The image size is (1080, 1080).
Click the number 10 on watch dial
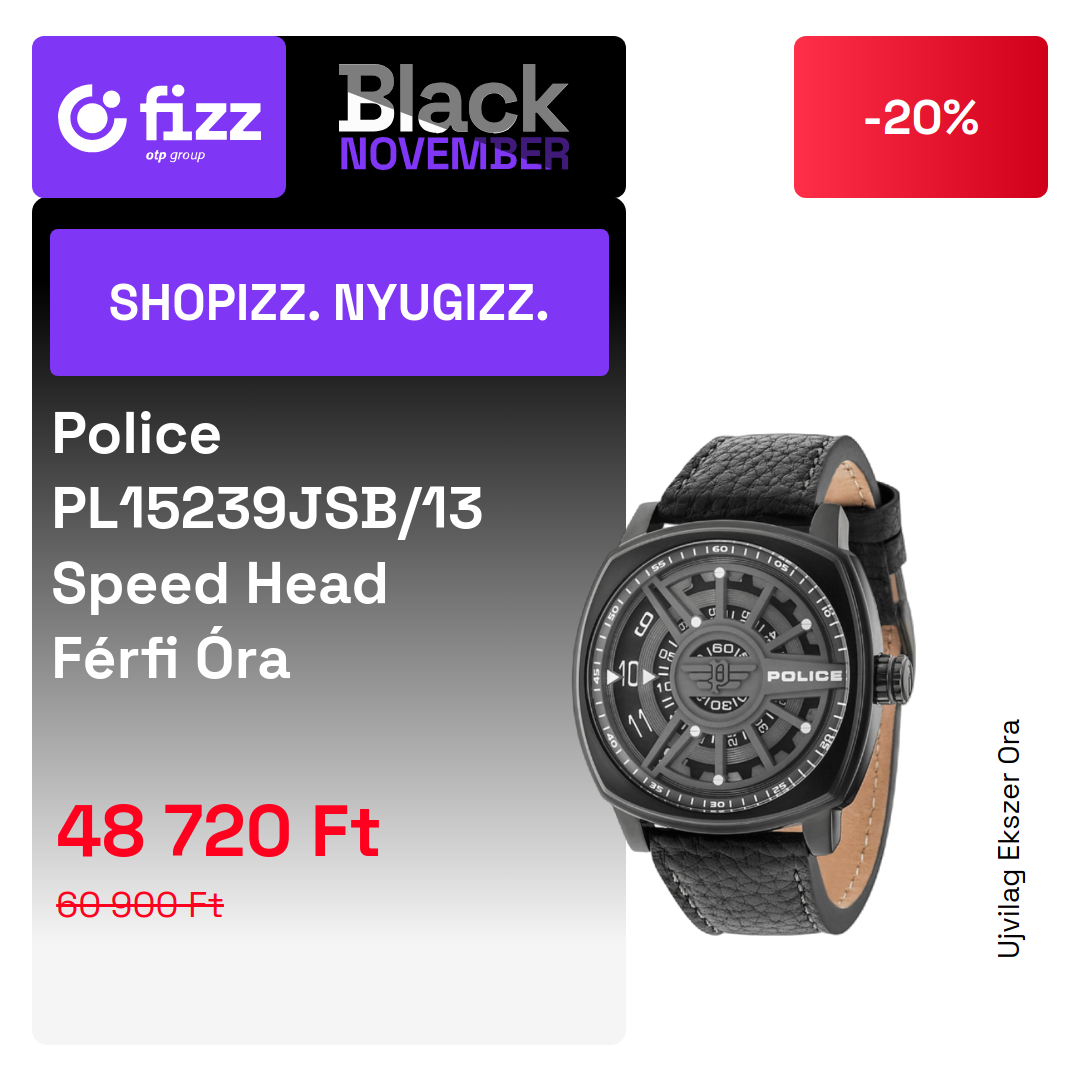click(x=630, y=674)
